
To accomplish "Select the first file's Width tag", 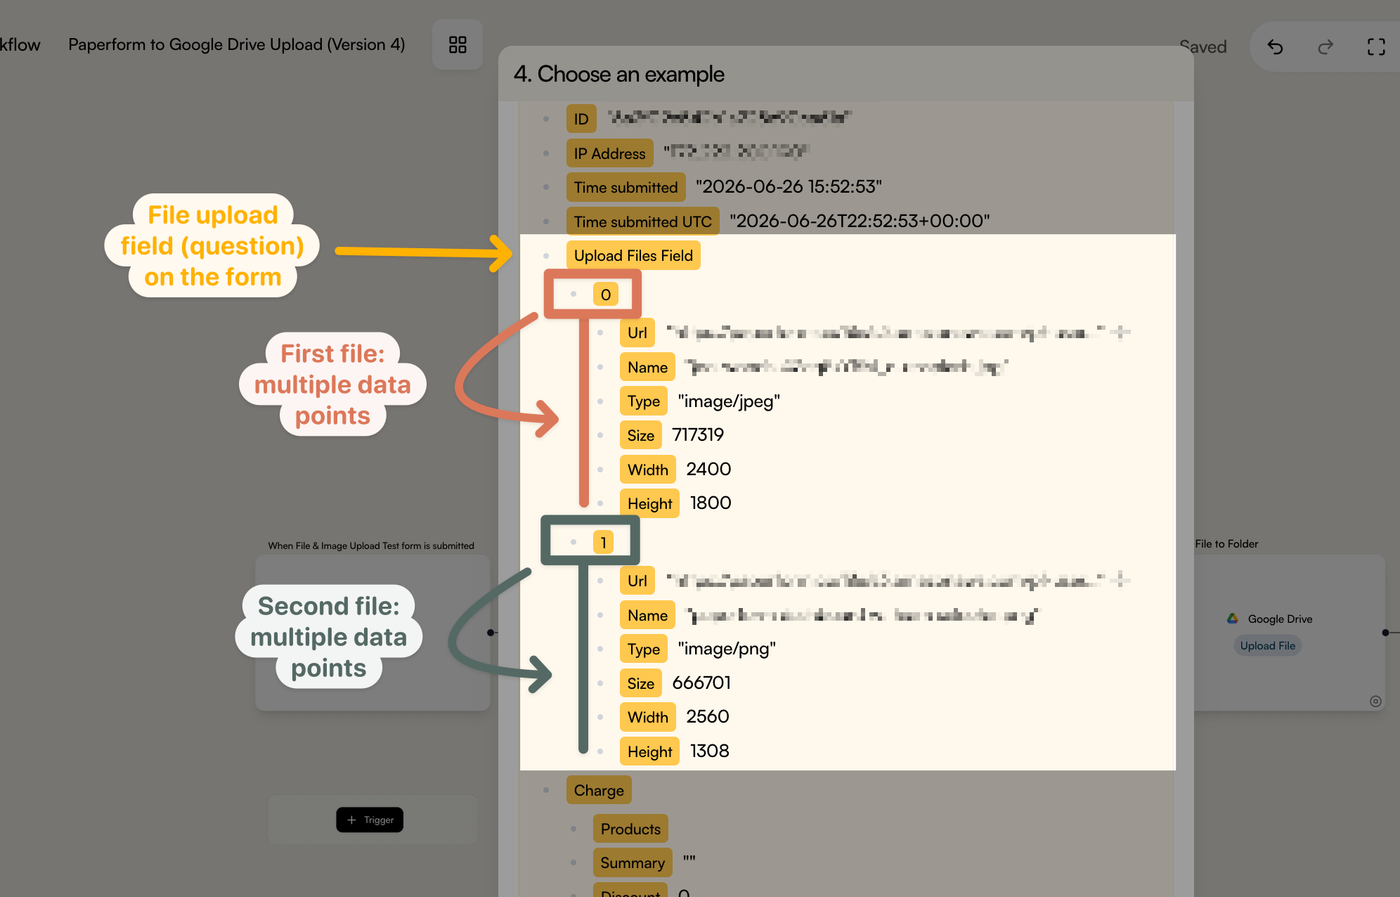I will pyautogui.click(x=648, y=470).
